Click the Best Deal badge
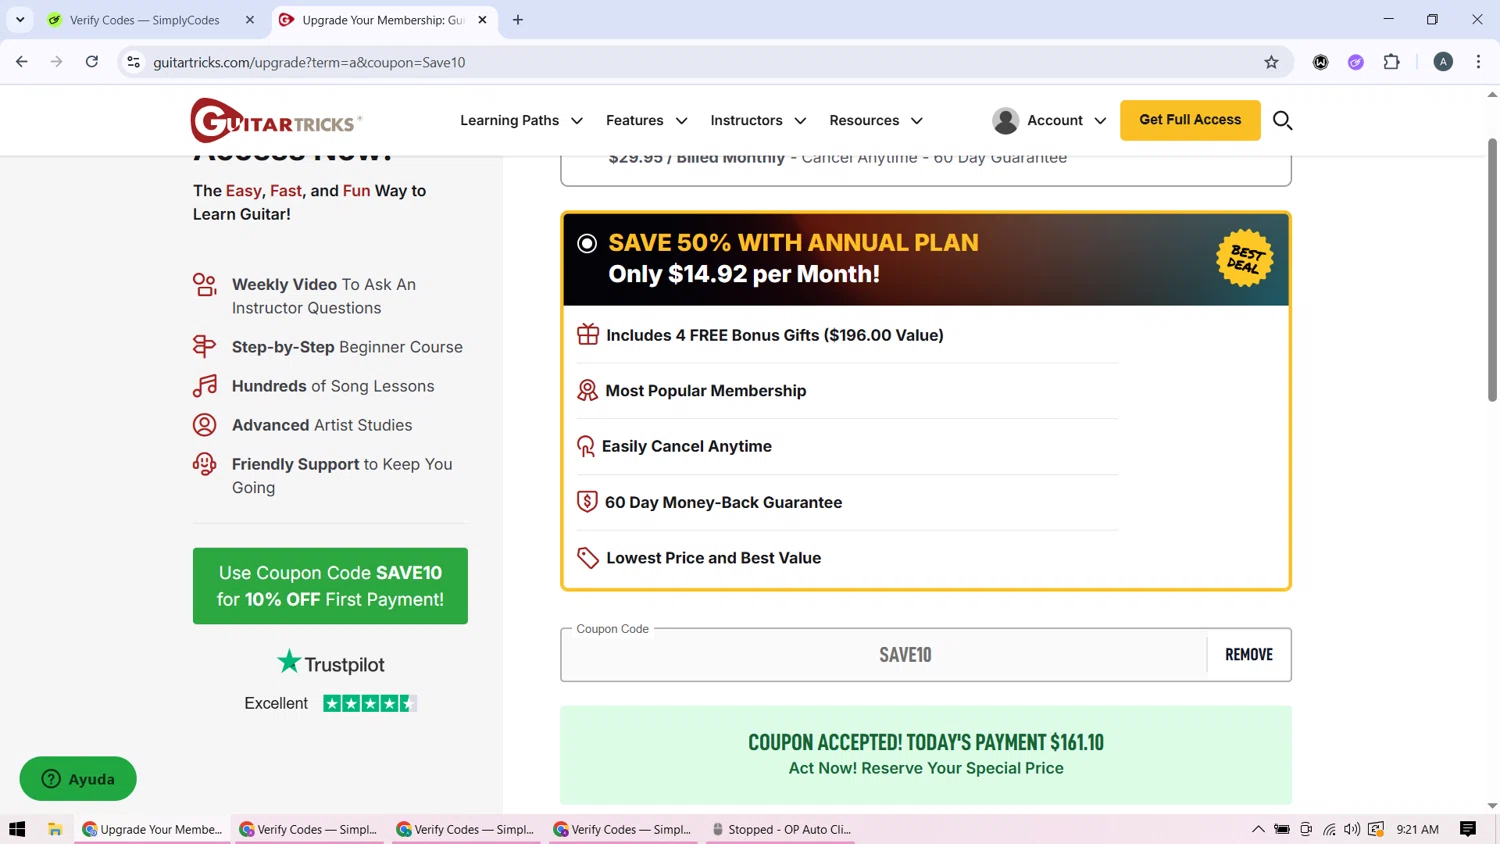 click(x=1244, y=259)
